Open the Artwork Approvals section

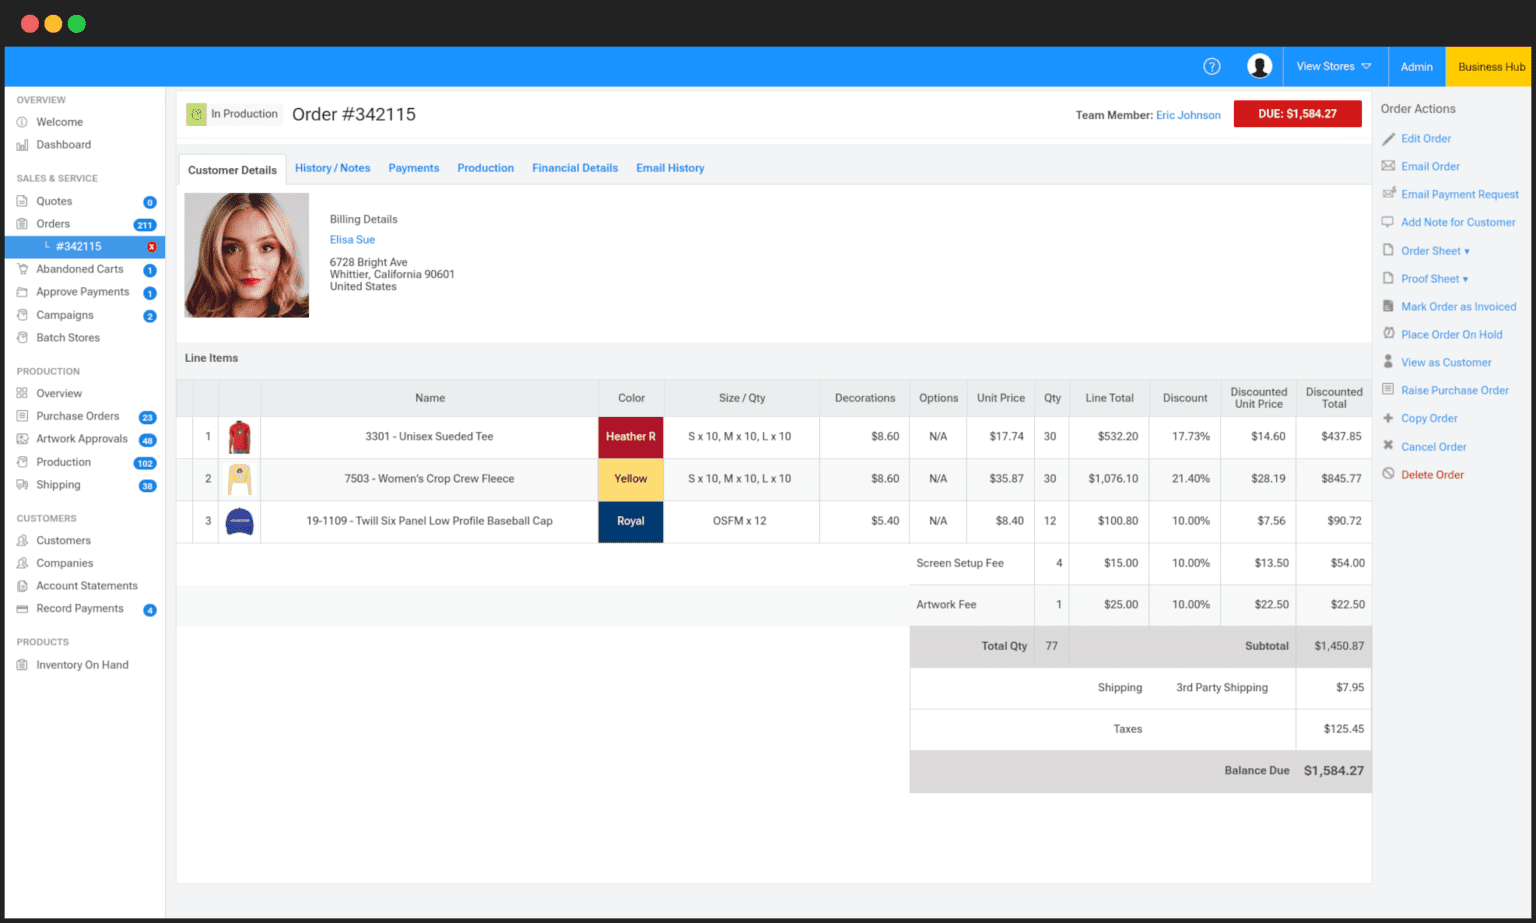tap(83, 438)
